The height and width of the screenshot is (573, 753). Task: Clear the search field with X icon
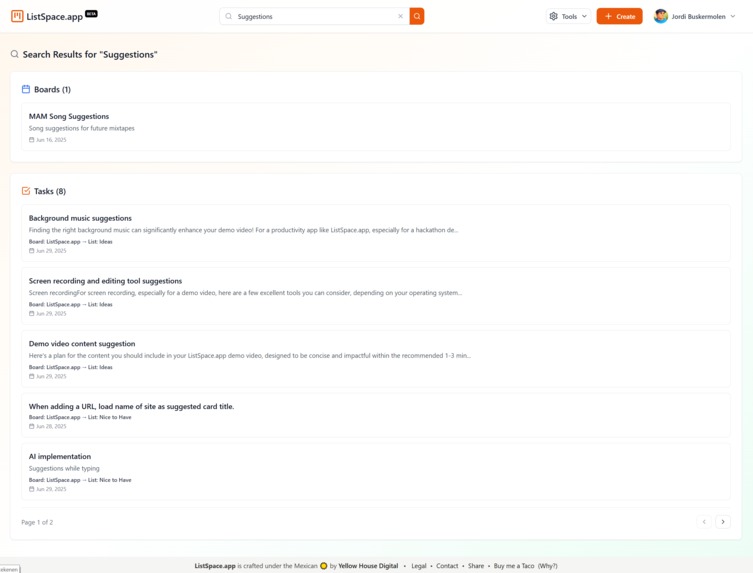401,16
